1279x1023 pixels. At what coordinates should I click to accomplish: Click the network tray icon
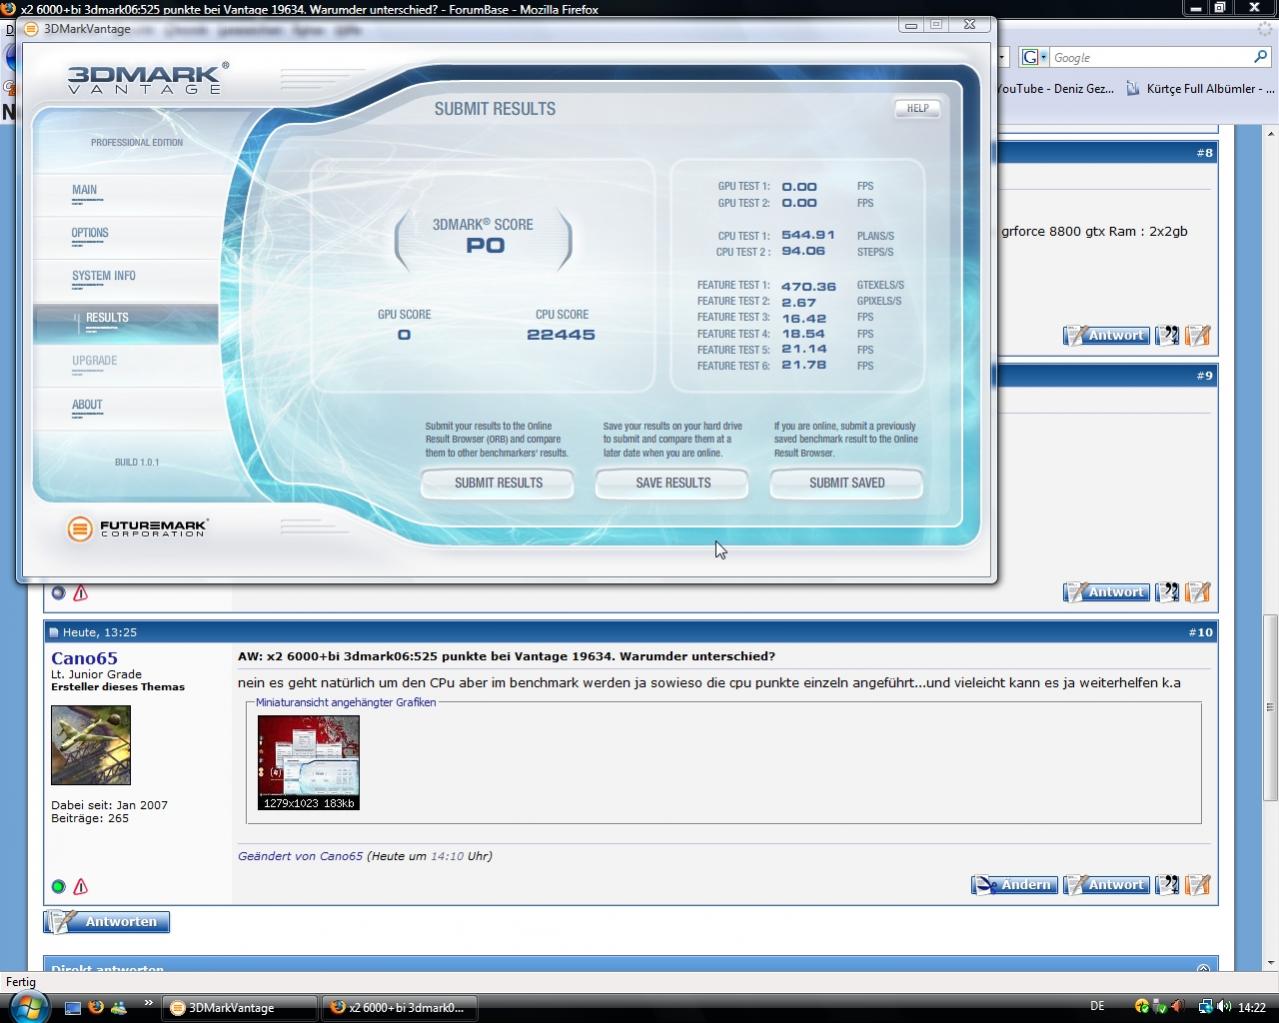pyautogui.click(x=1206, y=1007)
